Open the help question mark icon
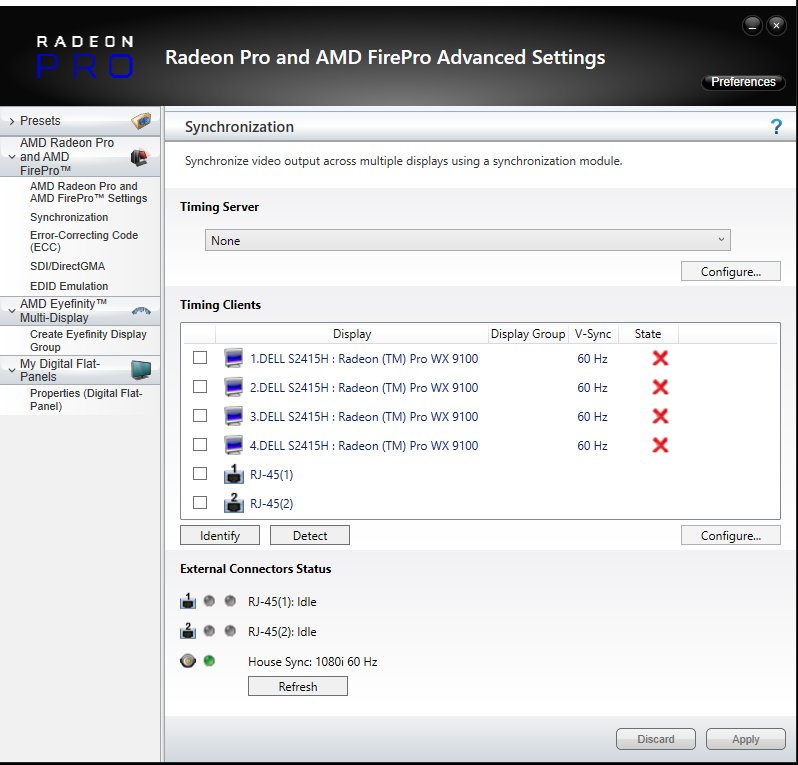The height and width of the screenshot is (765, 798). (776, 126)
